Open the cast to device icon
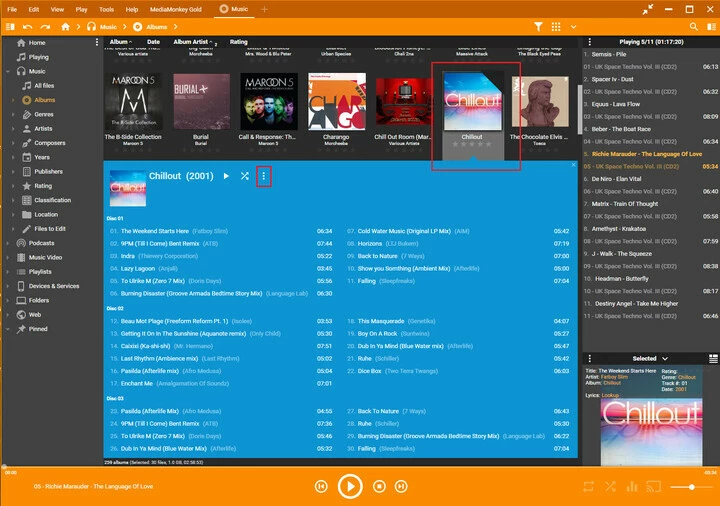The image size is (720, 506). [x=653, y=487]
